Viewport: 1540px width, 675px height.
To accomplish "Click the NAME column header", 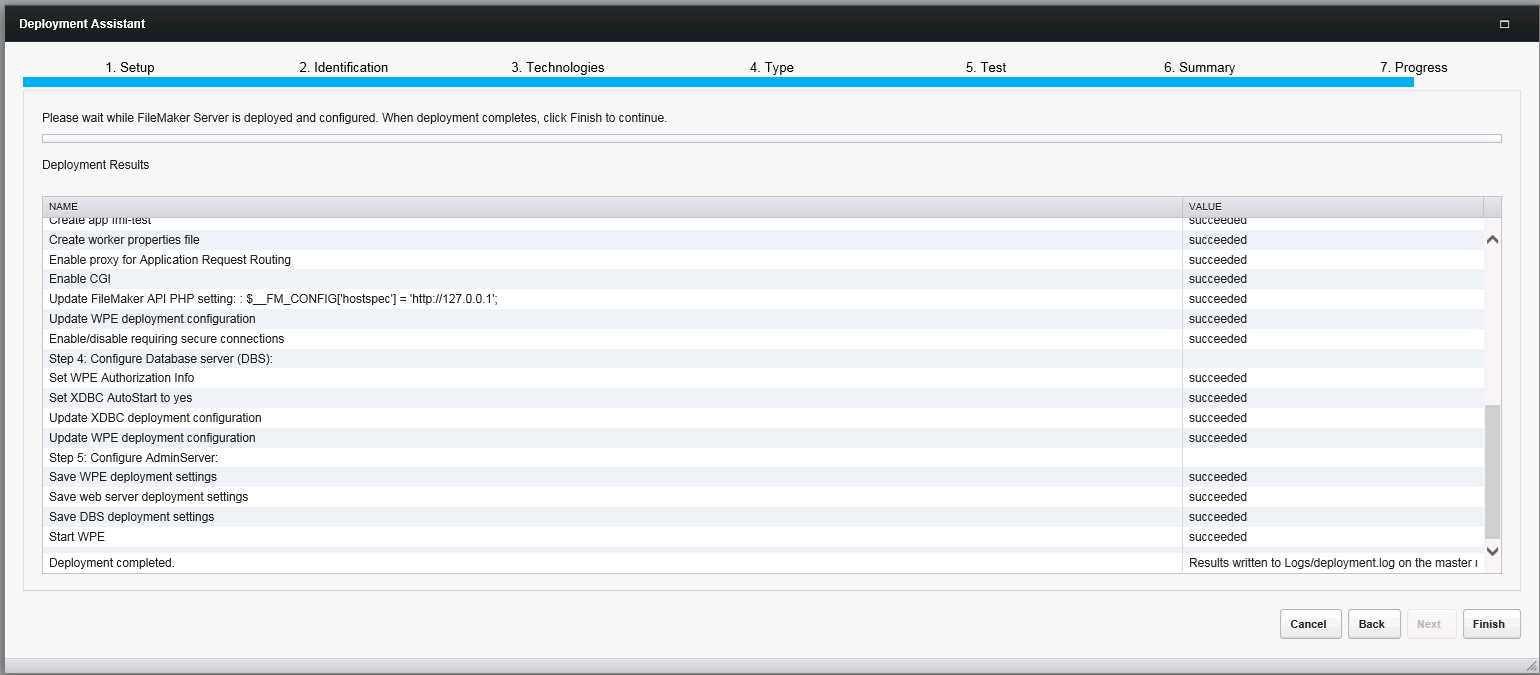I will (612, 207).
